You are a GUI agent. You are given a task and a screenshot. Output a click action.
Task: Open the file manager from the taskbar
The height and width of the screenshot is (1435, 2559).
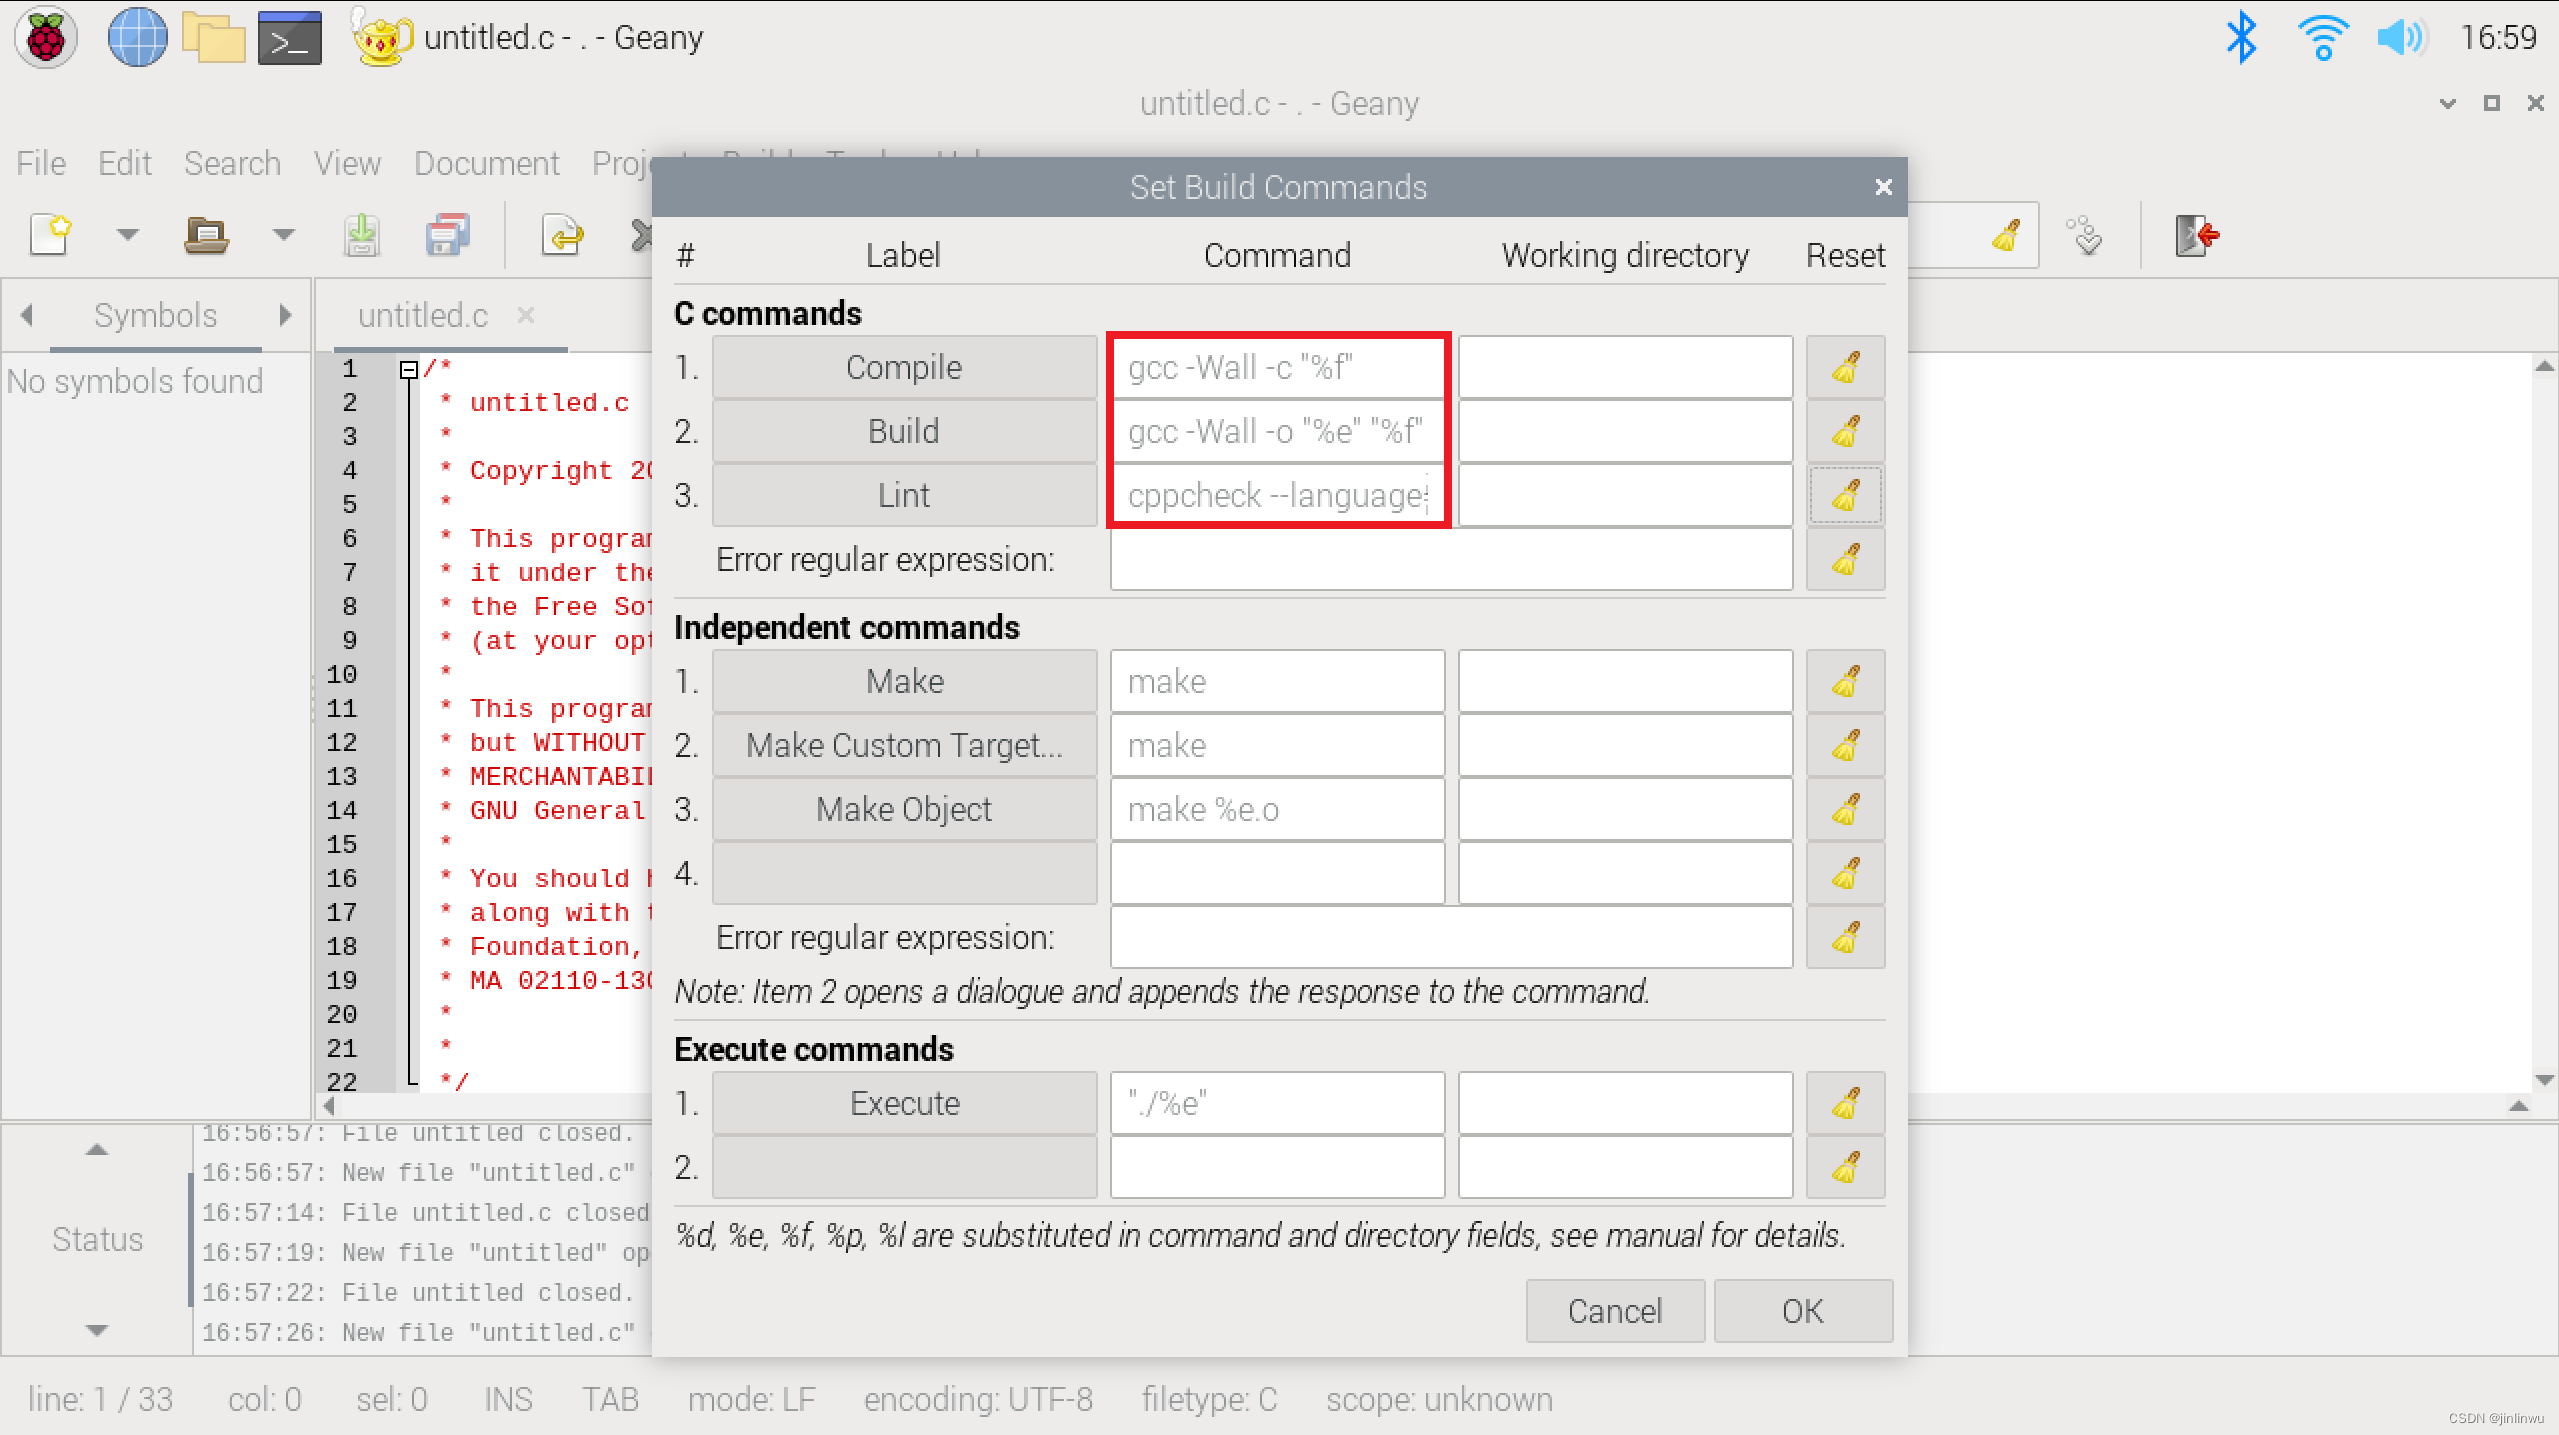tap(214, 38)
